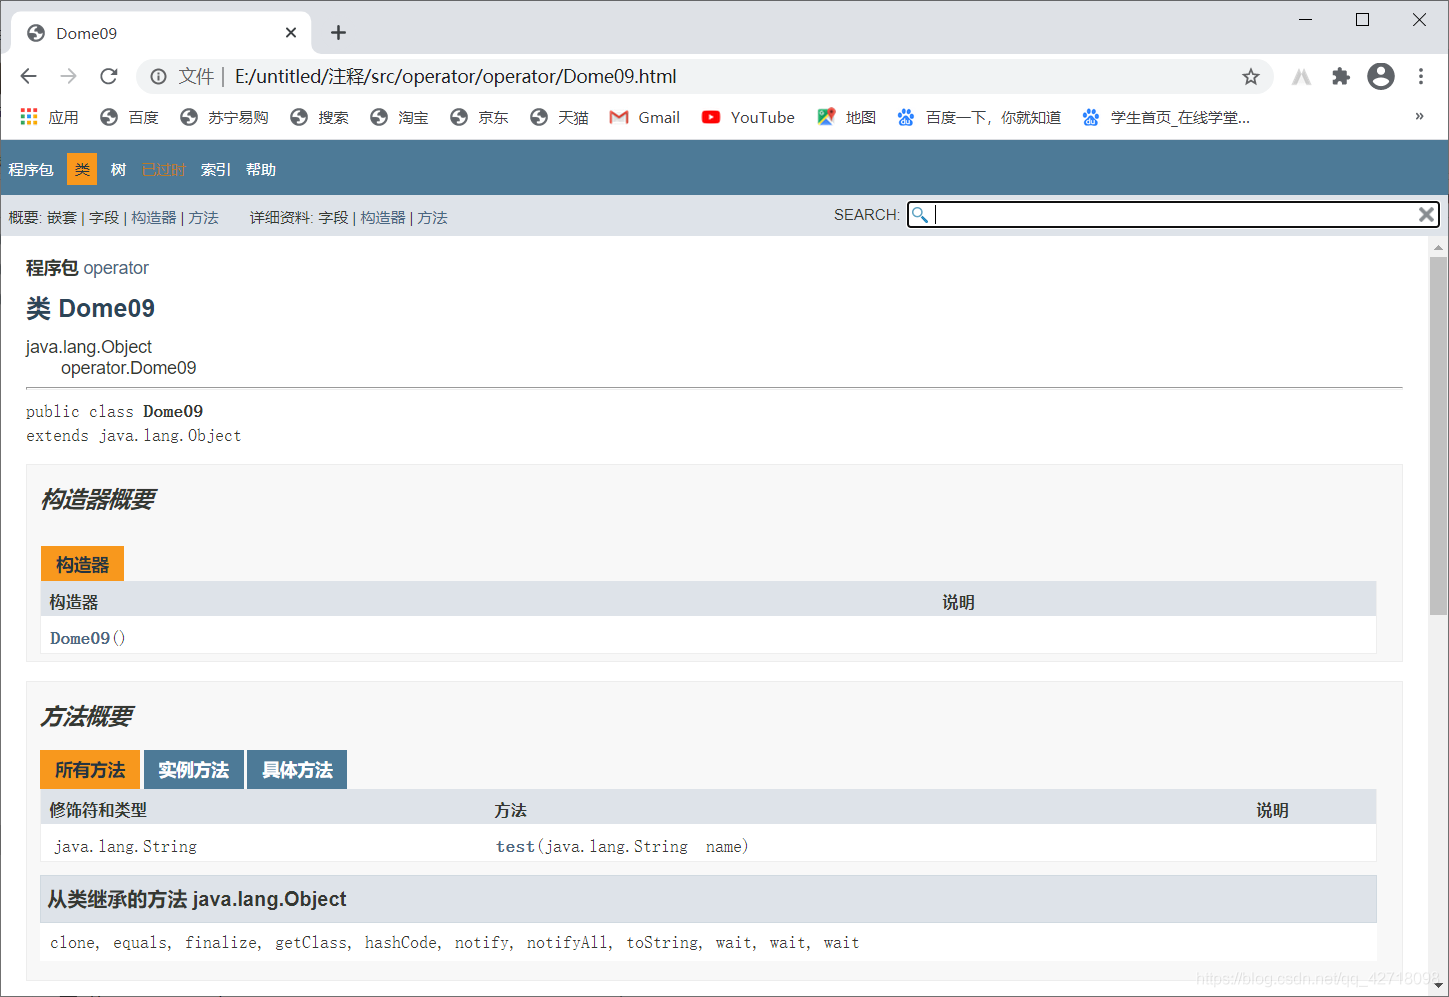Viewport: 1449px width, 997px height.
Task: Click java.lang.String return type cell
Action: pos(125,846)
